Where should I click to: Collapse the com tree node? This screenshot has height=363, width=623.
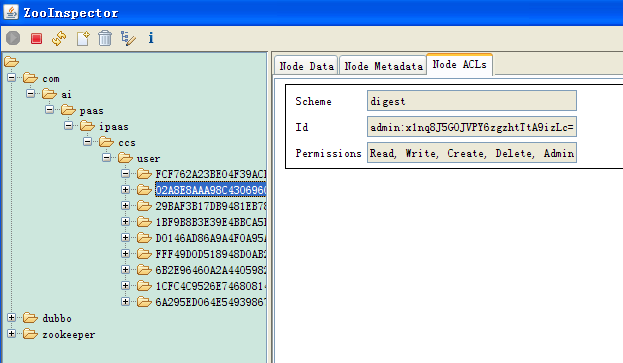click(x=12, y=77)
